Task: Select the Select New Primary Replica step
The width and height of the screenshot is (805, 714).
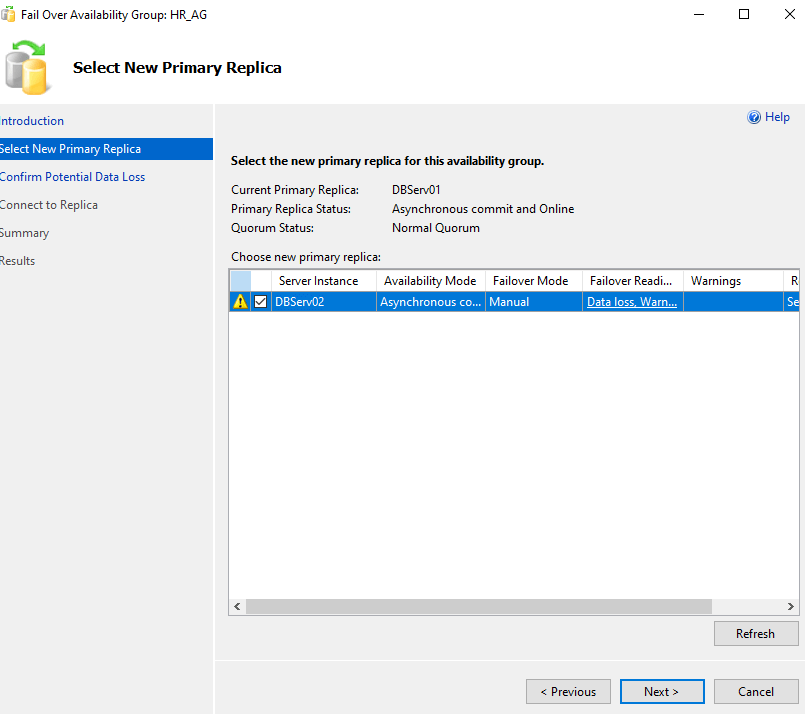Action: pos(70,149)
